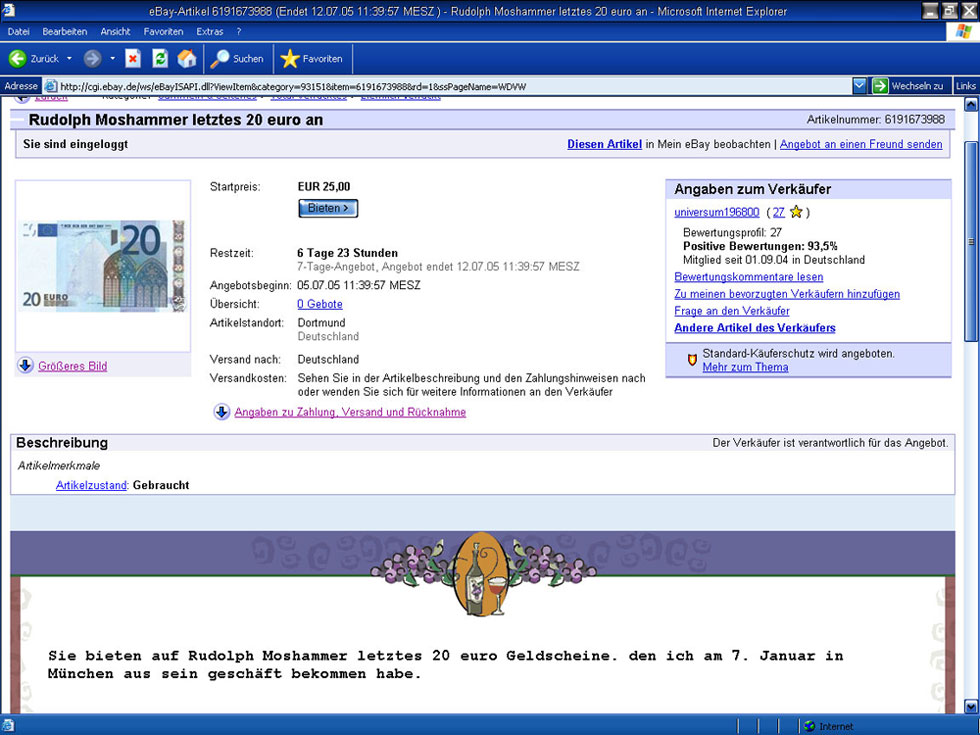Click the Zurück back arrow icon
The width and height of the screenshot is (980, 735).
[18, 59]
